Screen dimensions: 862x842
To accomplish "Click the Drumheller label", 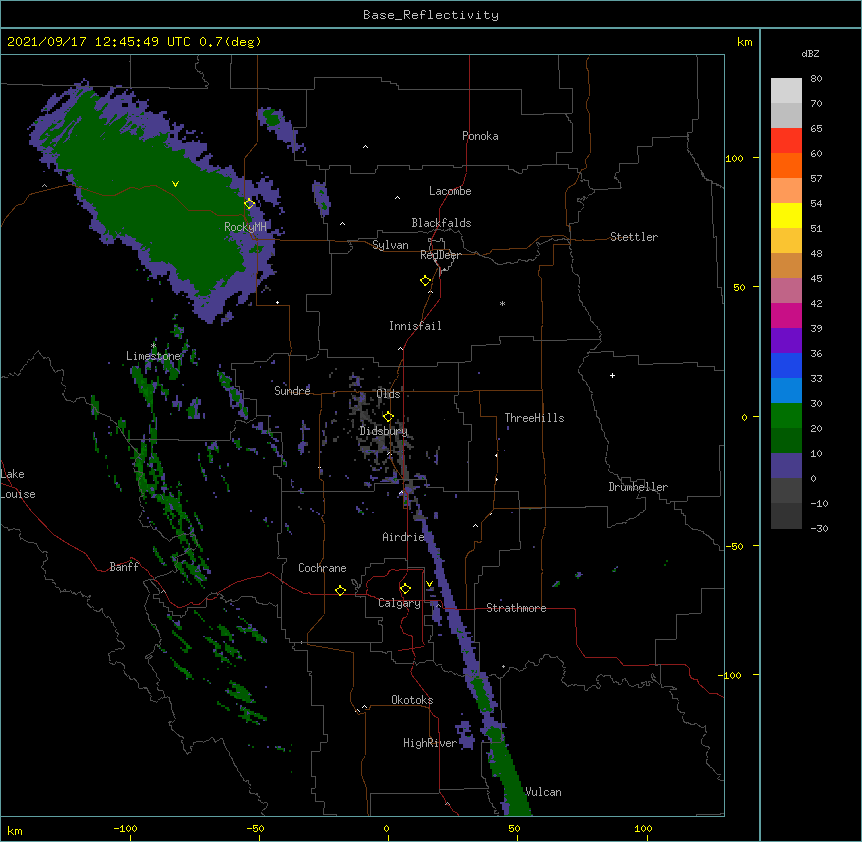I will [638, 487].
